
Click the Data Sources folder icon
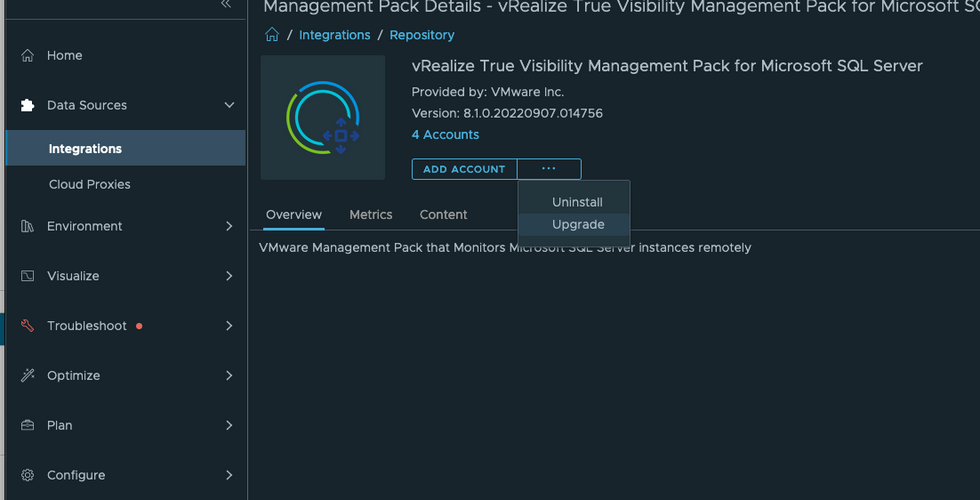pyautogui.click(x=28, y=105)
